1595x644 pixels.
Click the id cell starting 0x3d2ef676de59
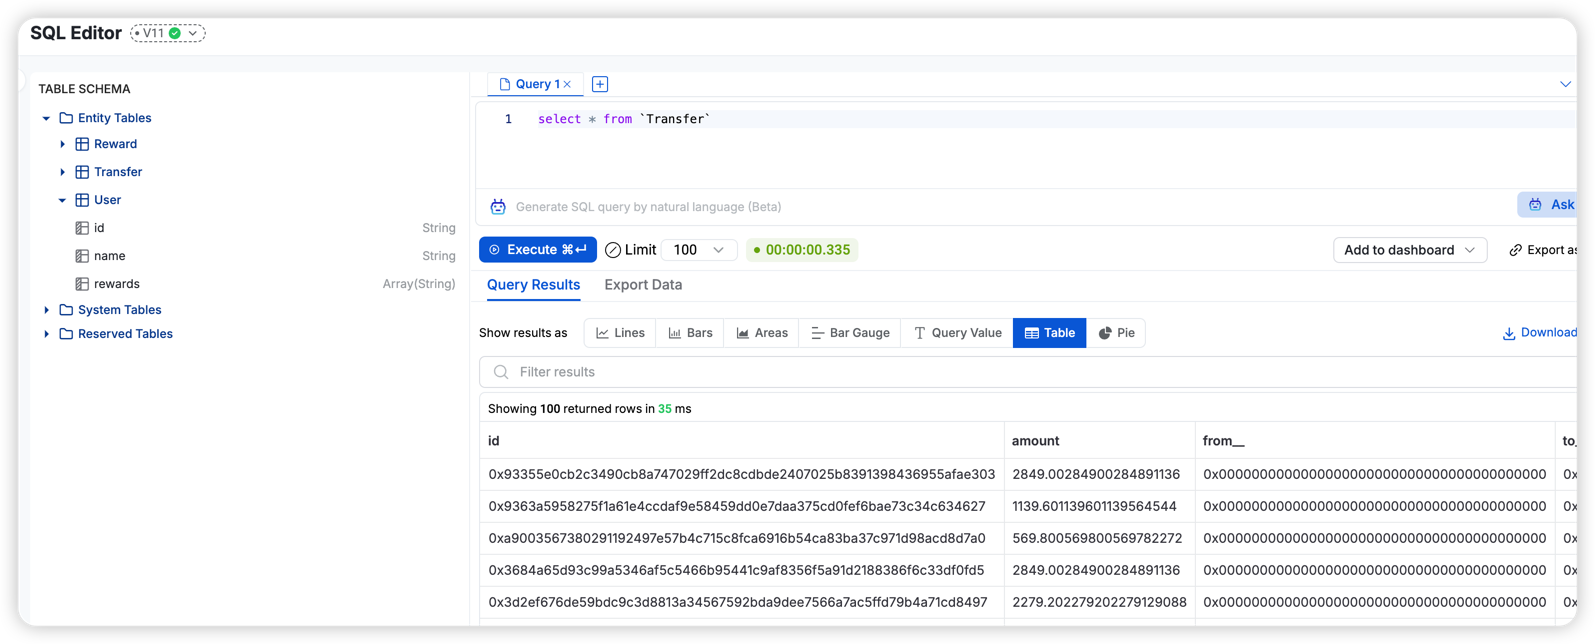[x=742, y=602]
